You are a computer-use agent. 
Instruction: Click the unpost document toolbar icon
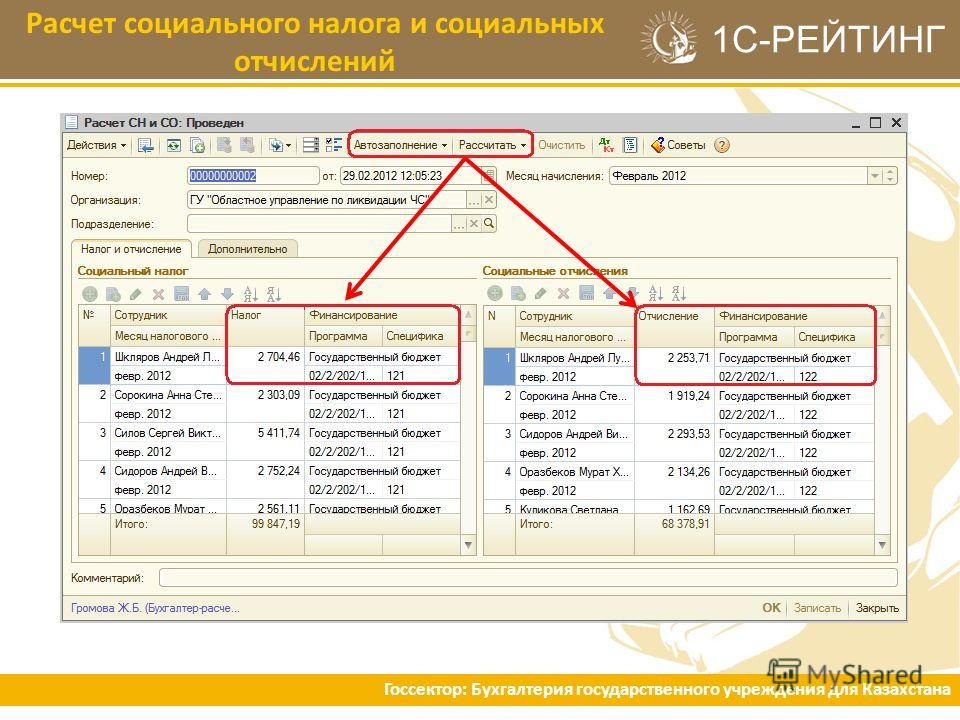point(247,145)
